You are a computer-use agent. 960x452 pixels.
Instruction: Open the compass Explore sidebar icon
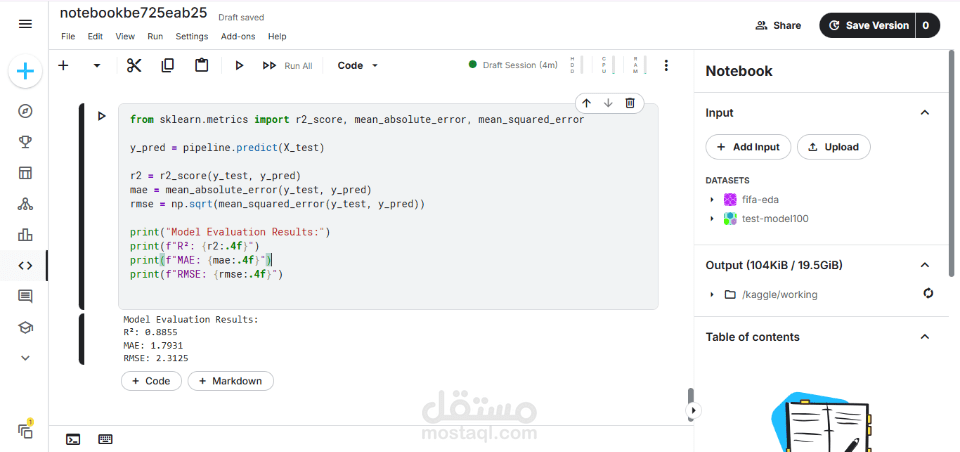point(25,111)
